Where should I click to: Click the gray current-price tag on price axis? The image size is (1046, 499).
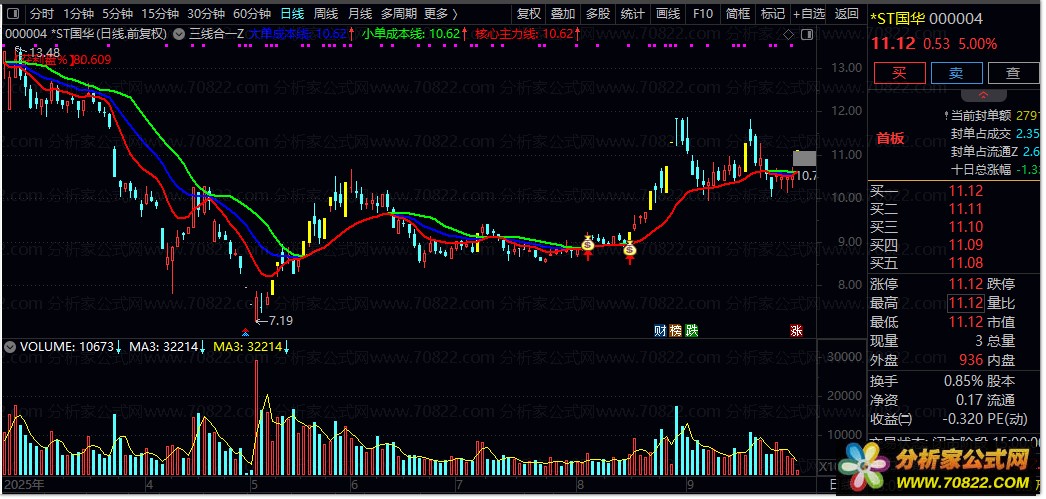click(804, 159)
